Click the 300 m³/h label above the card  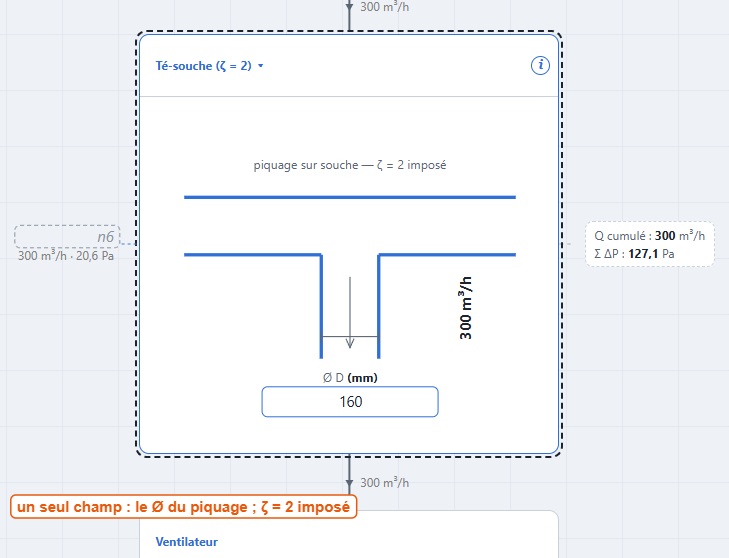[x=384, y=7]
